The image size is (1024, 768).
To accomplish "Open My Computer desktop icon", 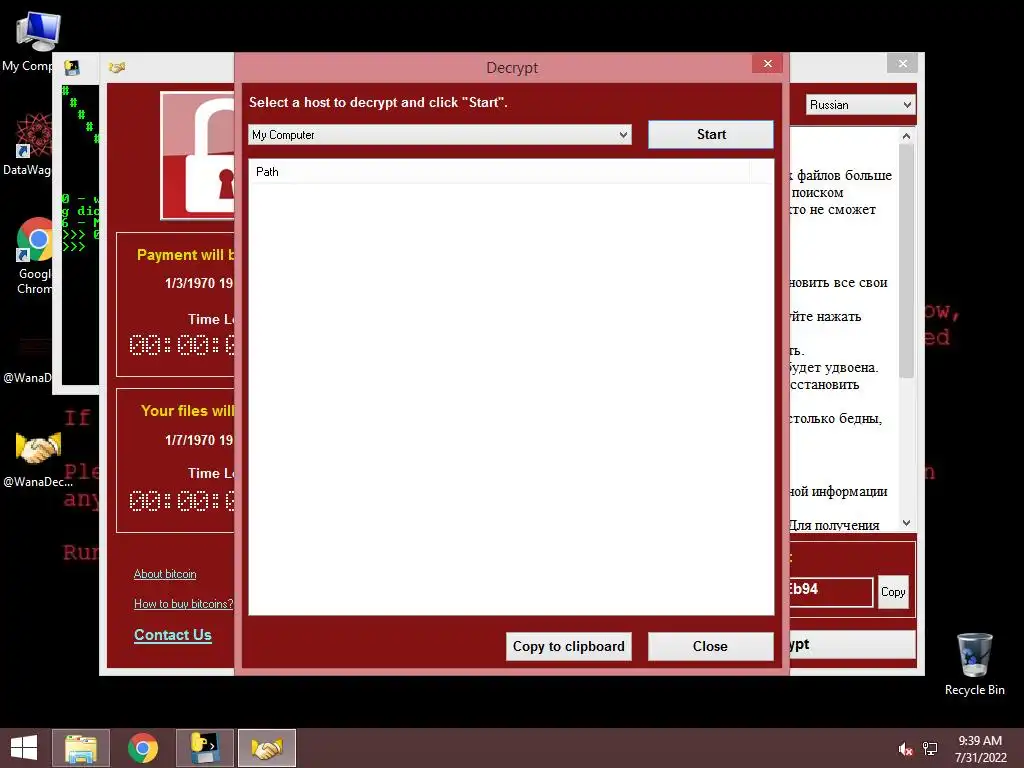I will click(37, 32).
